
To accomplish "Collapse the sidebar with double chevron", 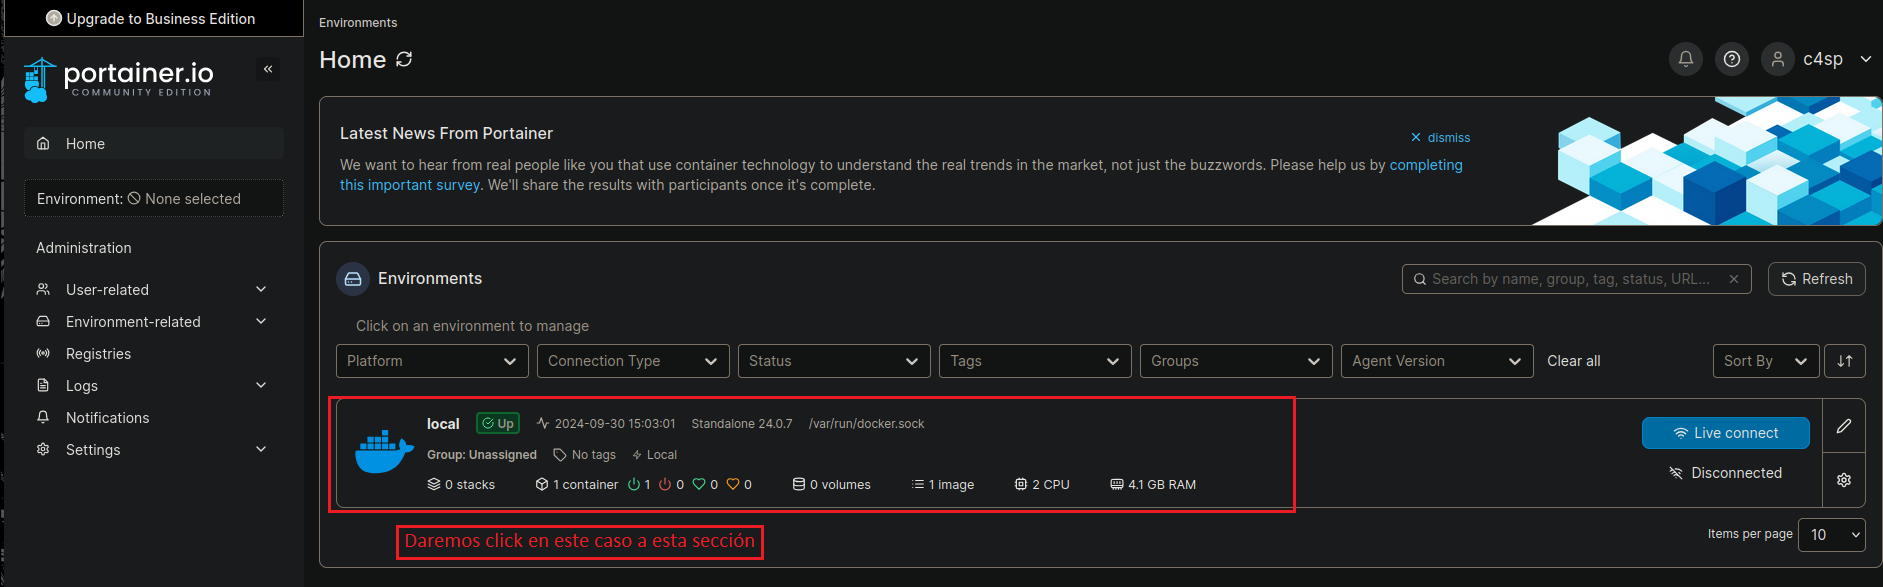I will (x=268, y=69).
